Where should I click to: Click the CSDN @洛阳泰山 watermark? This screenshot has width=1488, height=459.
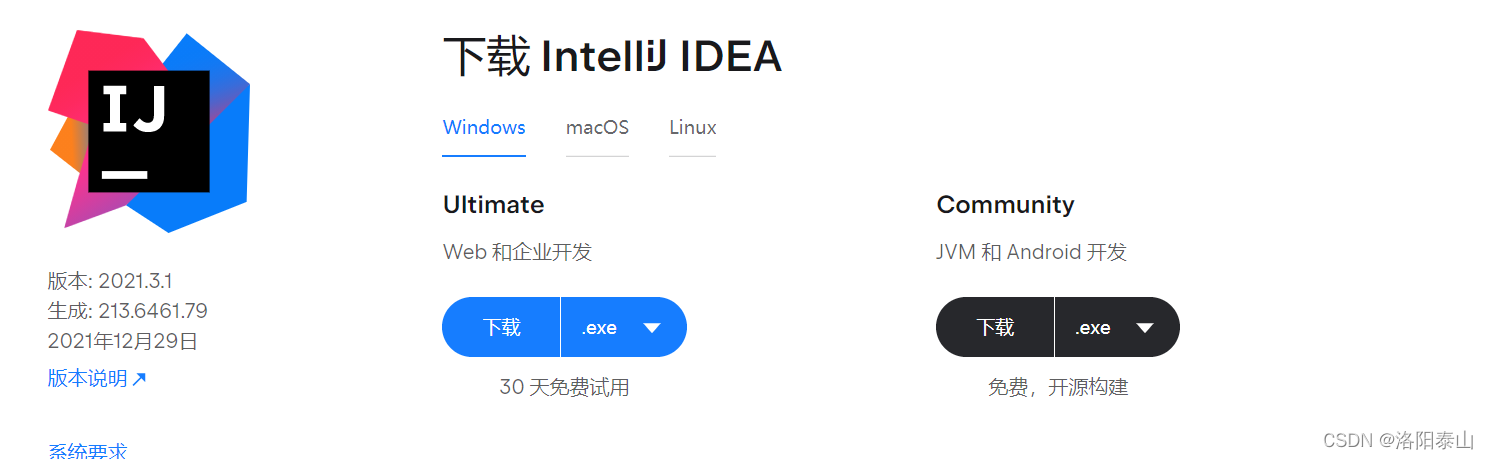(x=1398, y=440)
